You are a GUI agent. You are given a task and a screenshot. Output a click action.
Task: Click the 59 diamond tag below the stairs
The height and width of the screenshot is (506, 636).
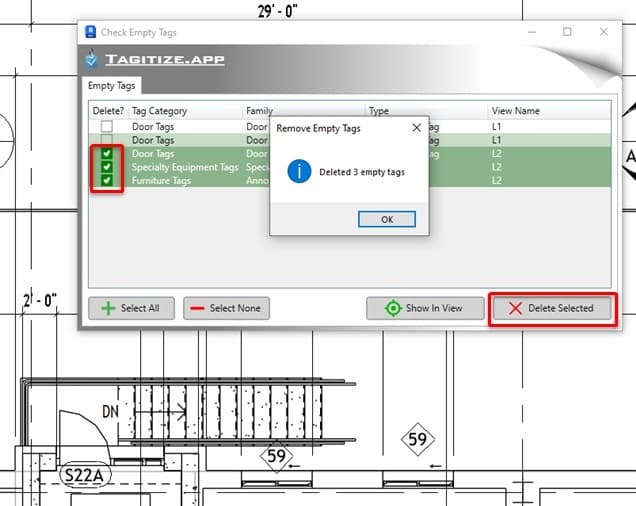click(x=276, y=456)
